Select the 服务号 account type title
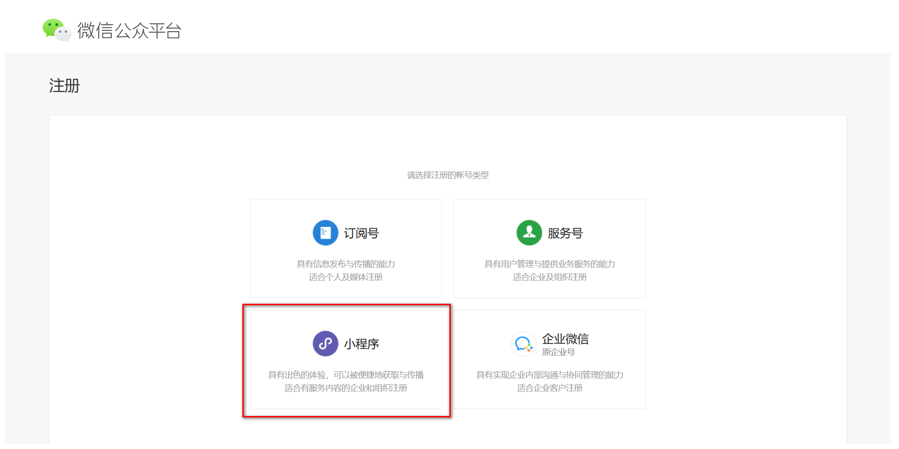Screen dimensions: 899x449 coord(565,233)
